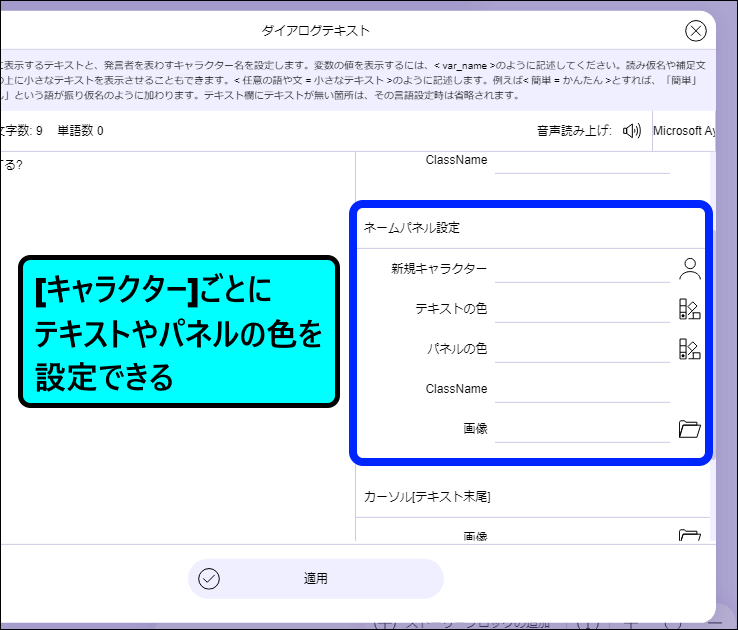
Task: Click the 新規キャラクター name input field
Action: click(x=582, y=269)
